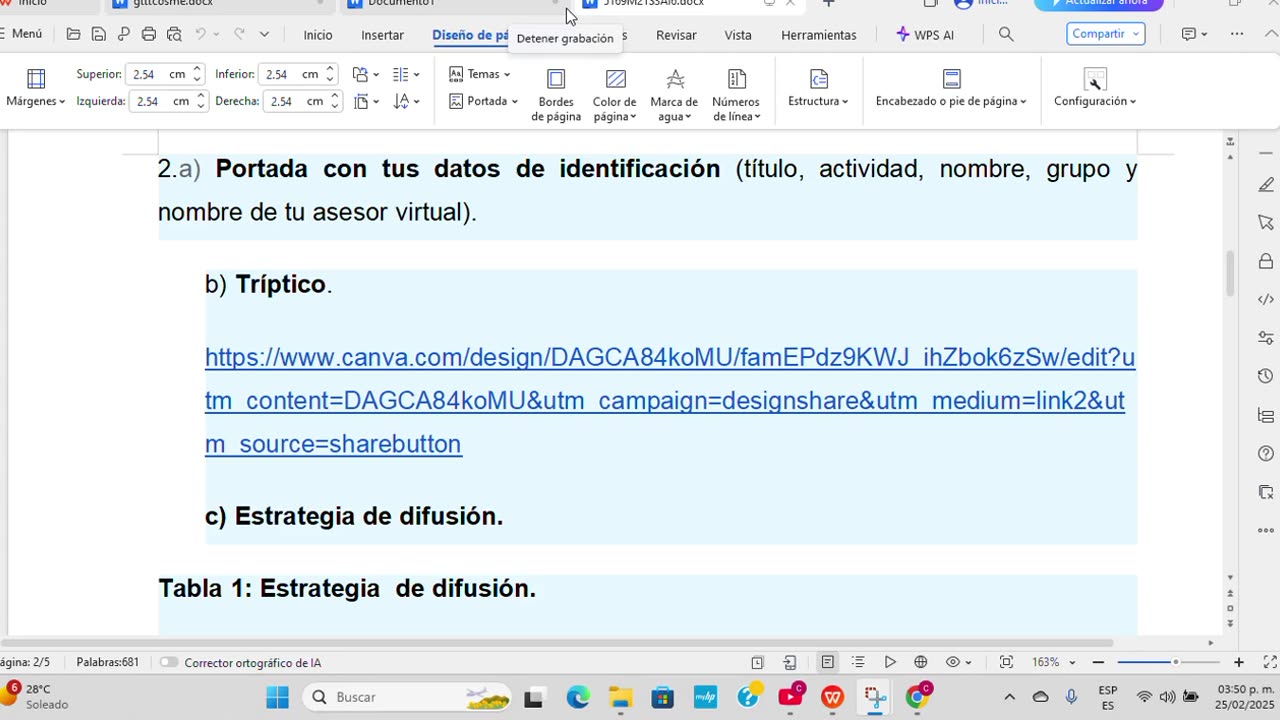
Task: Open Bordes de página tool
Action: click(556, 95)
